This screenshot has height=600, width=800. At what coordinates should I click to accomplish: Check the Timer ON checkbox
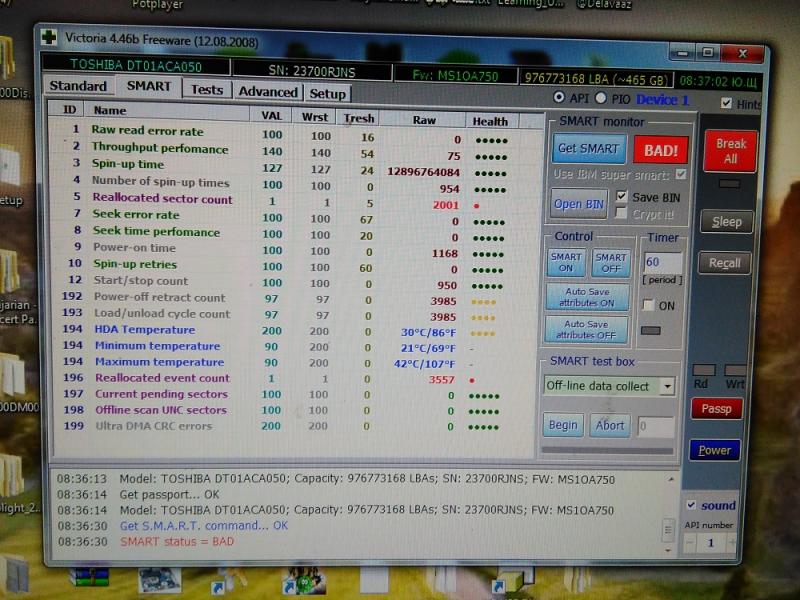648,305
